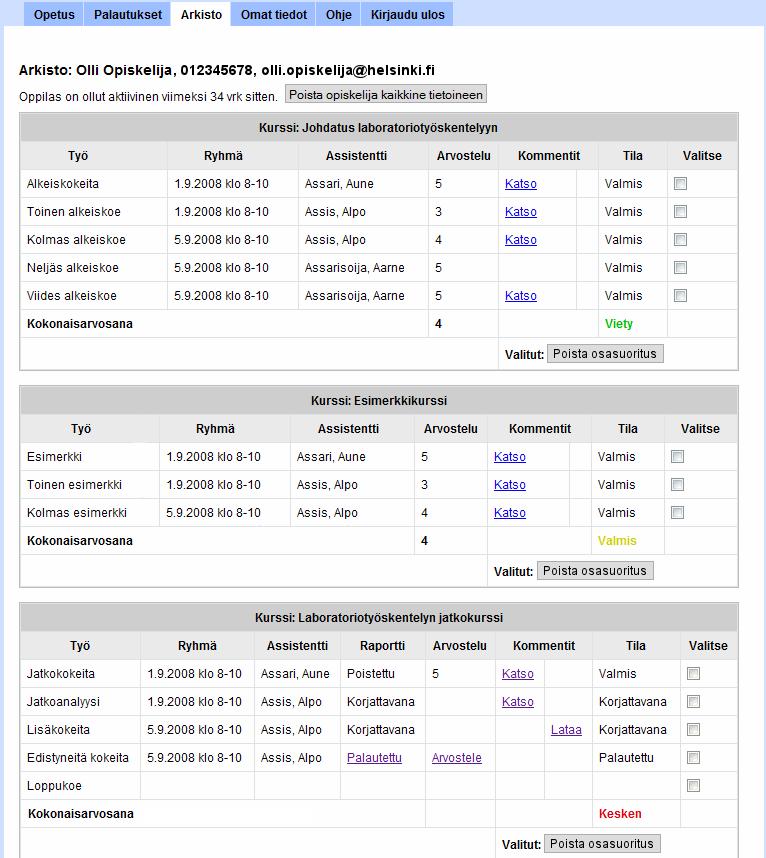Screen dimensions: 766x858
Task: Click the Kurssi: Esimerkkikurssi header
Action: 379,401
